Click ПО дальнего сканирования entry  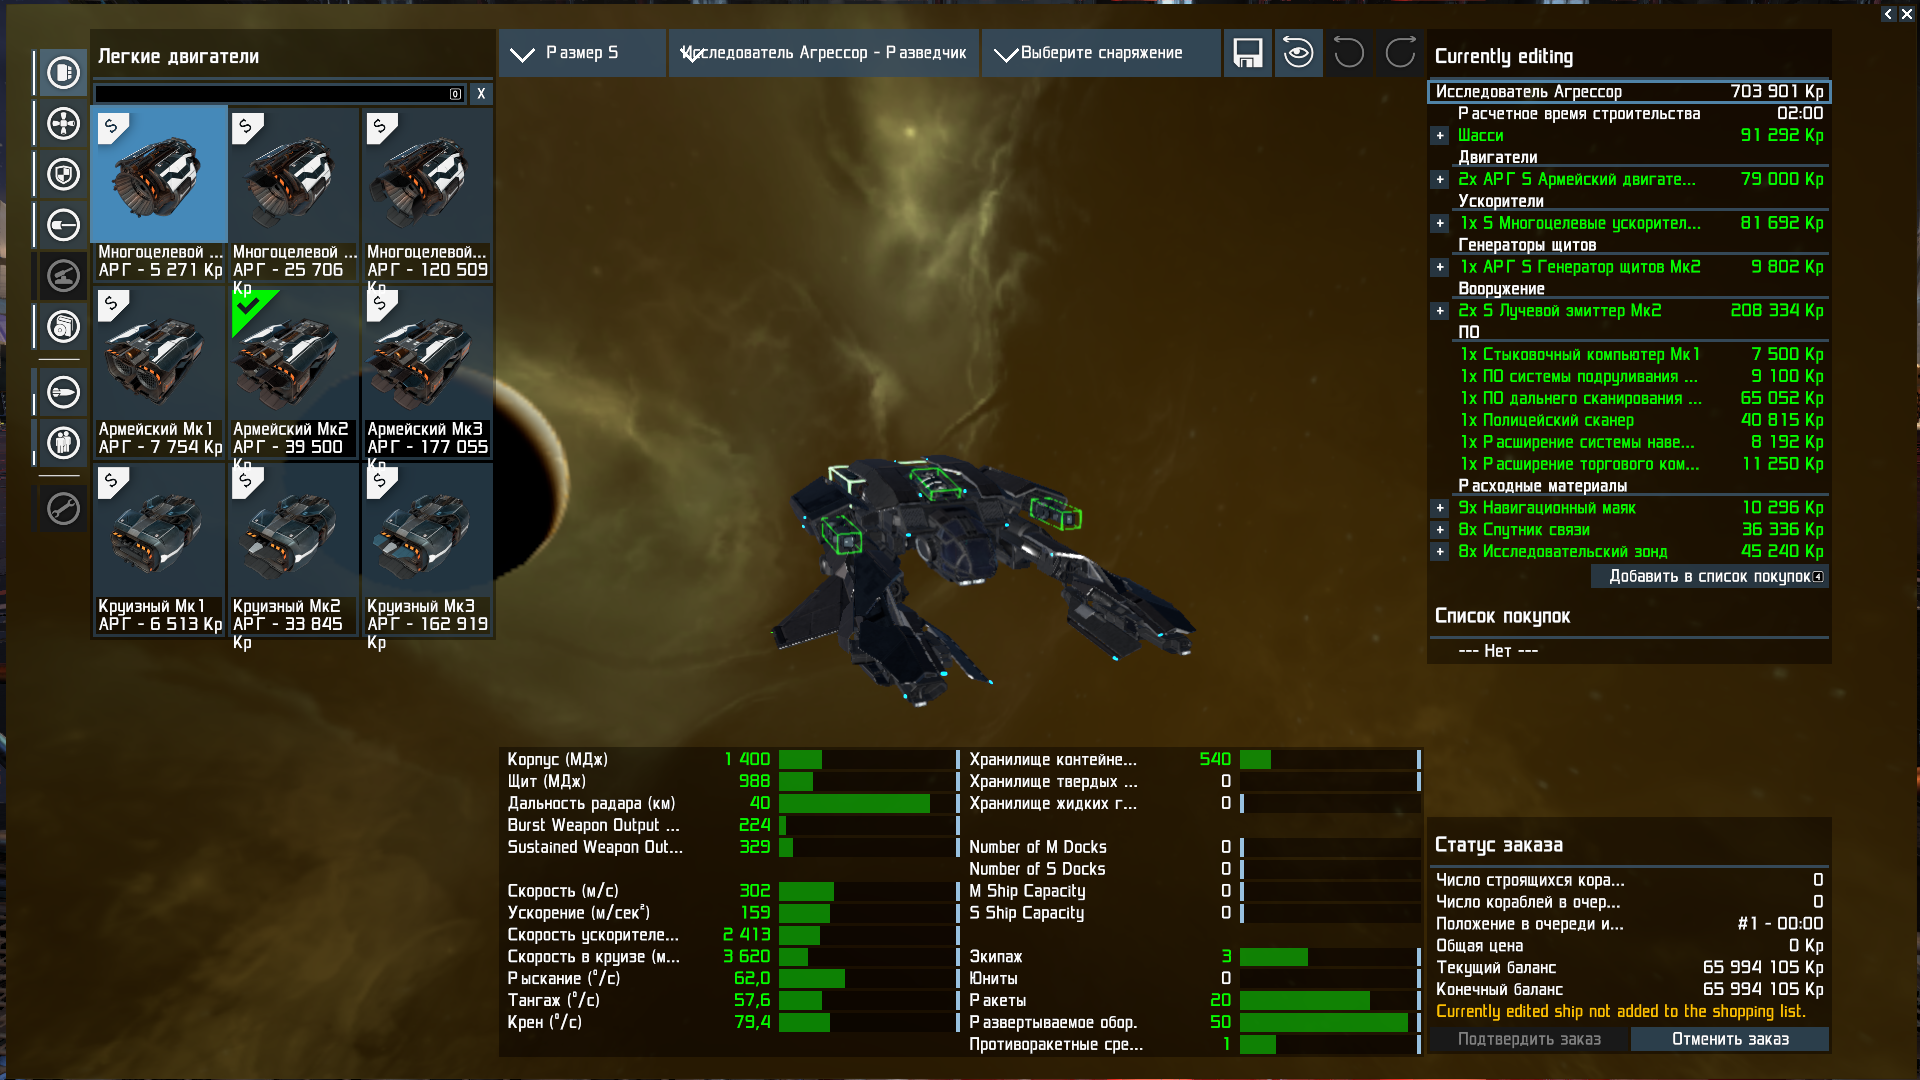(1641, 399)
